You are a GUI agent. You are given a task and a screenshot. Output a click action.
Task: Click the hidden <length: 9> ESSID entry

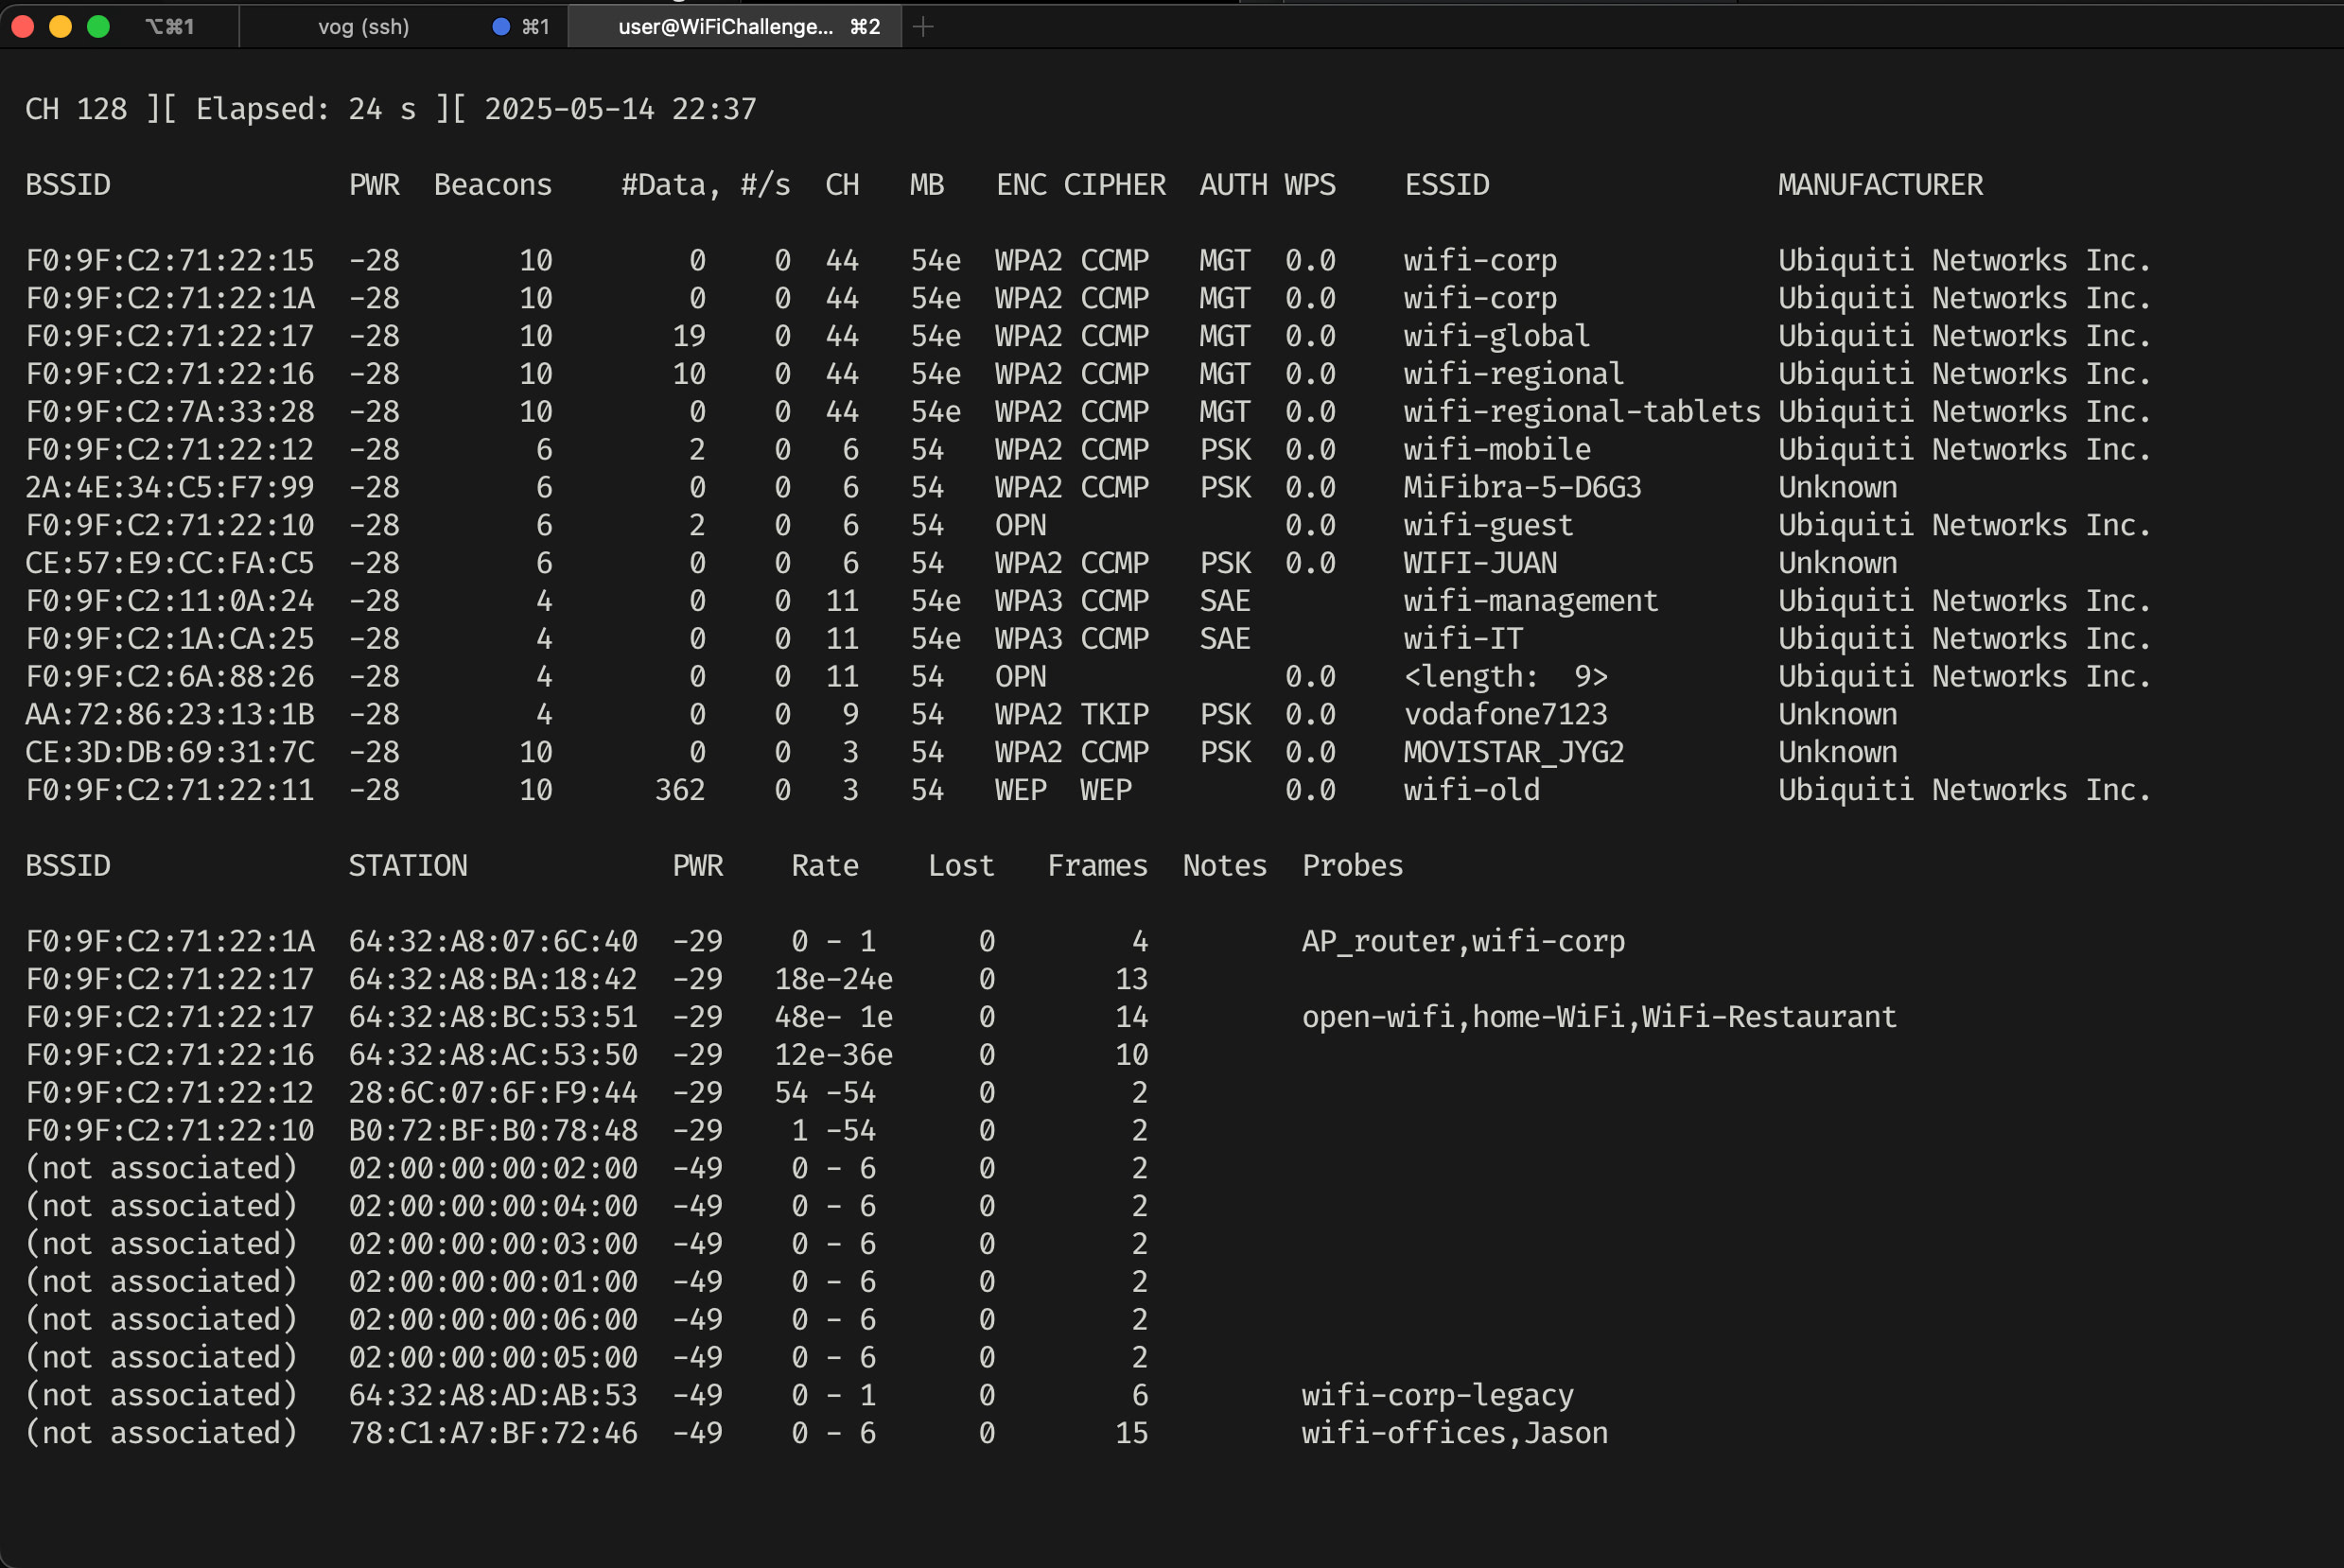tap(1505, 677)
